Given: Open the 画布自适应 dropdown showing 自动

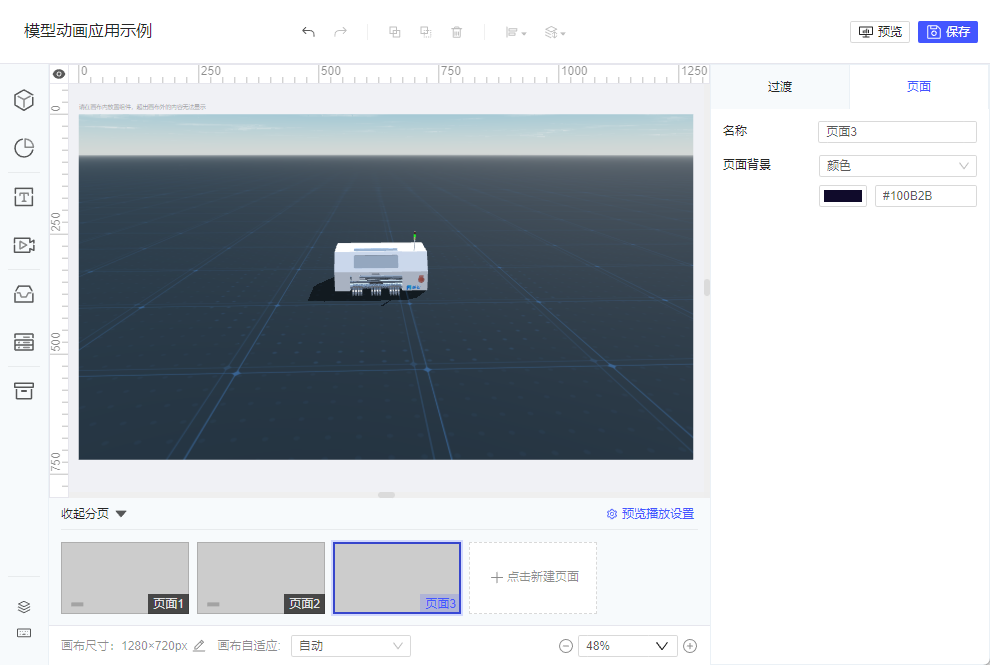Looking at the screenshot, I should (350, 645).
